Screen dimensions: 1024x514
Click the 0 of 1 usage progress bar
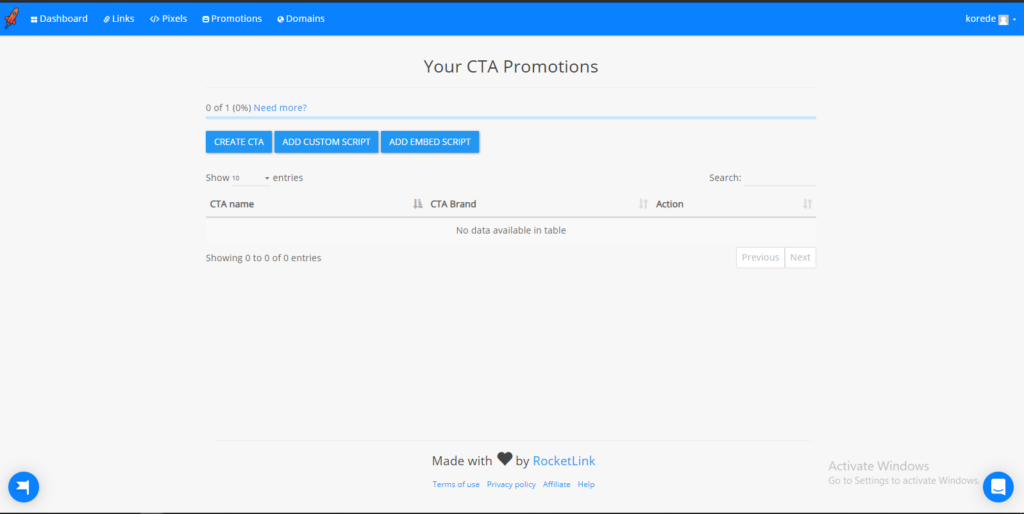tap(511, 118)
